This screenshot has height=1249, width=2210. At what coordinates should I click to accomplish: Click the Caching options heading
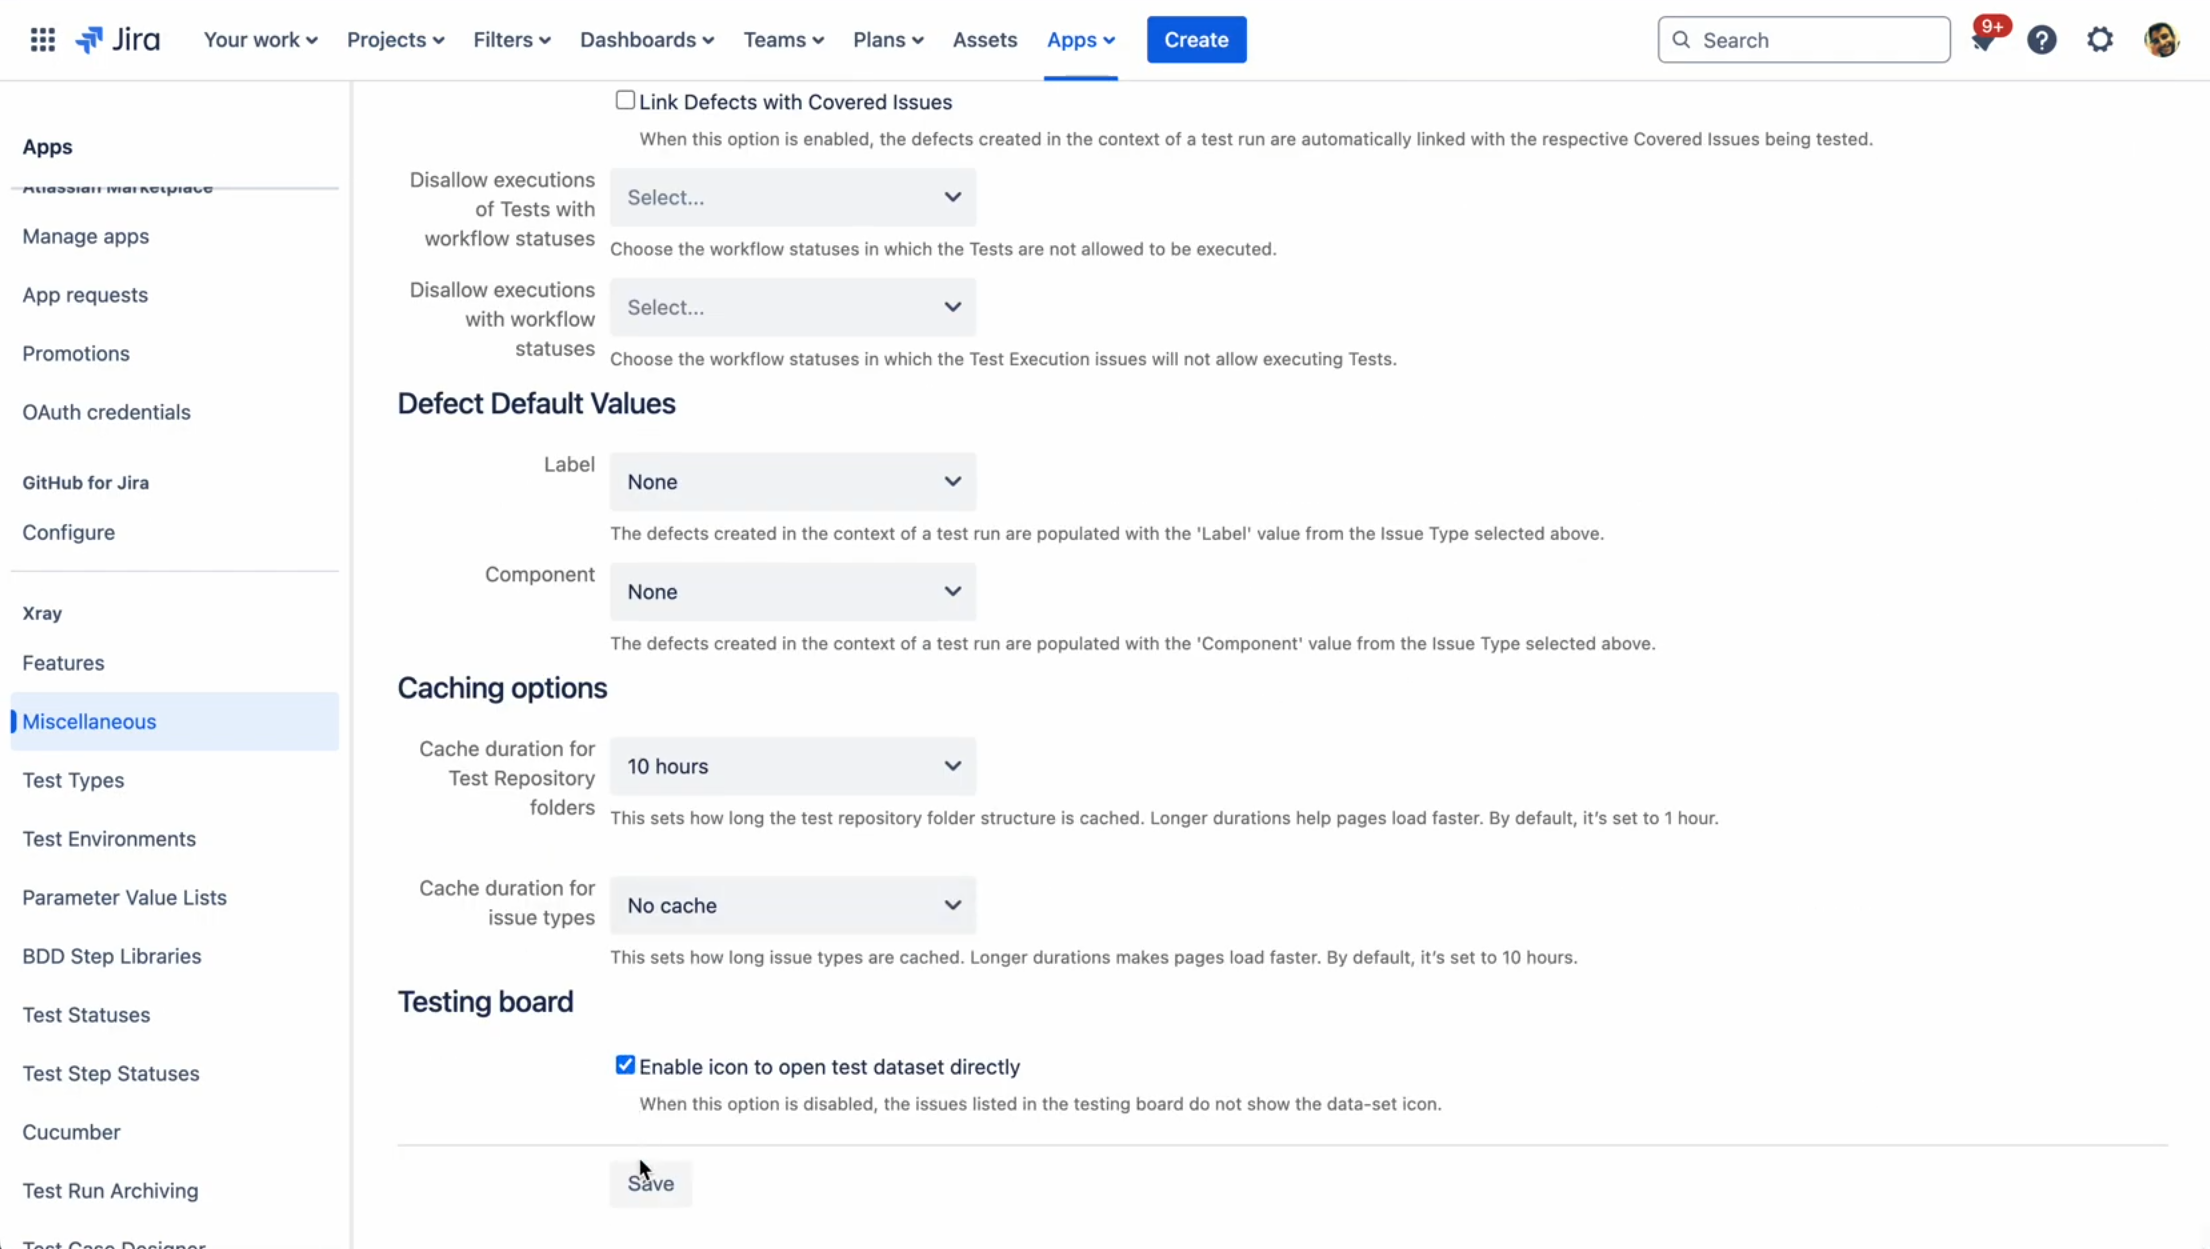[x=502, y=688]
